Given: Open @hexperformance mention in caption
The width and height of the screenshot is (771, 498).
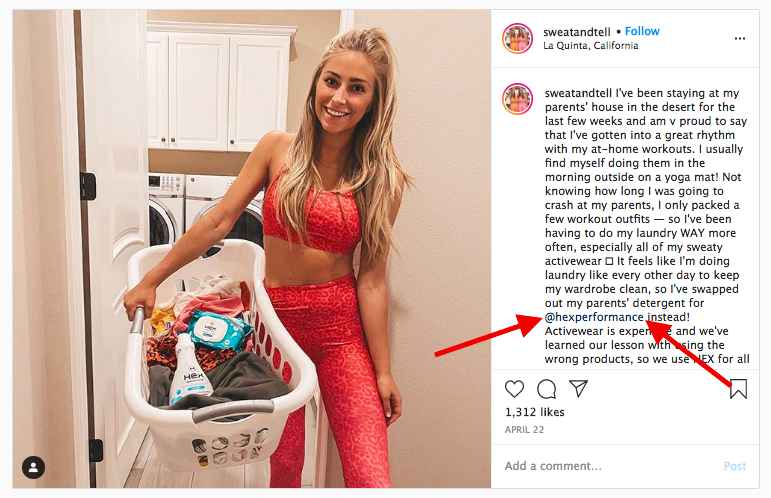Looking at the screenshot, I should (594, 317).
